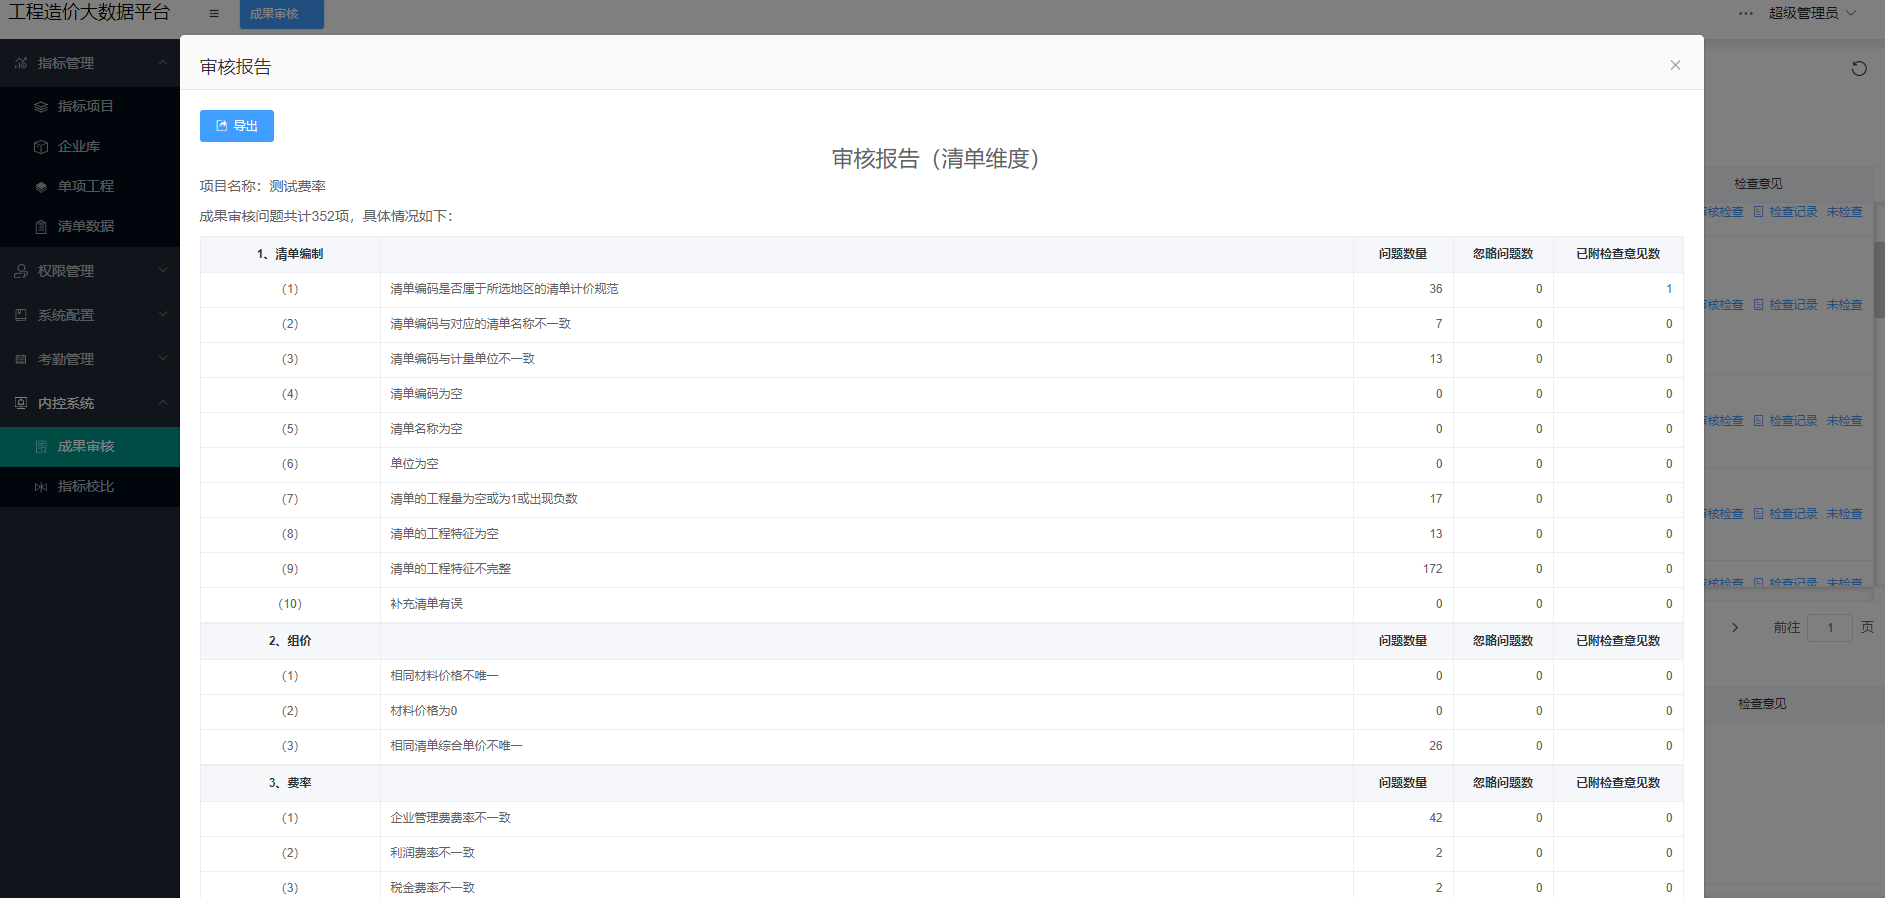Collapse the 指标管理 menu group
This screenshot has height=898, width=1885.
click(90, 63)
